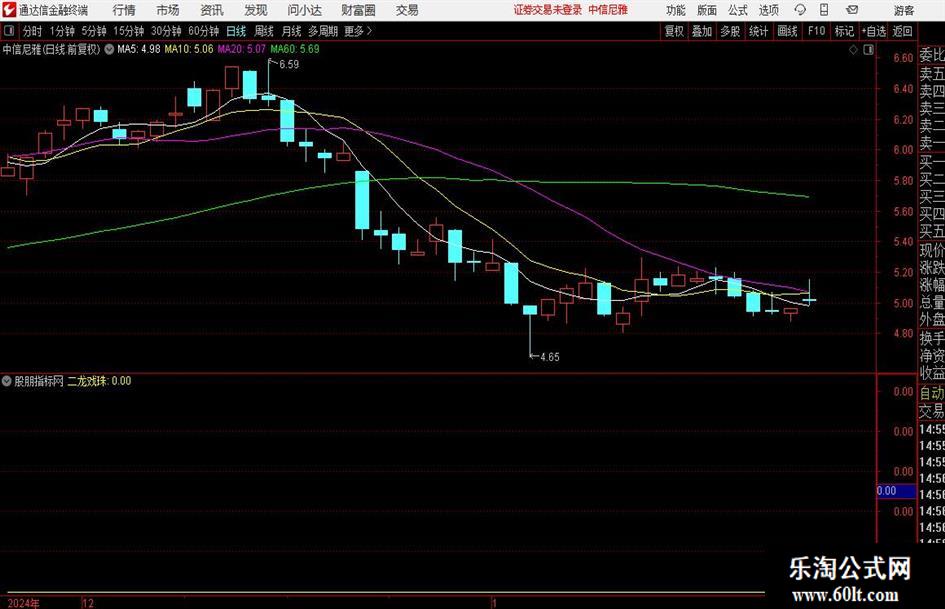Click the diamond icon at chart top right

pos(853,50)
